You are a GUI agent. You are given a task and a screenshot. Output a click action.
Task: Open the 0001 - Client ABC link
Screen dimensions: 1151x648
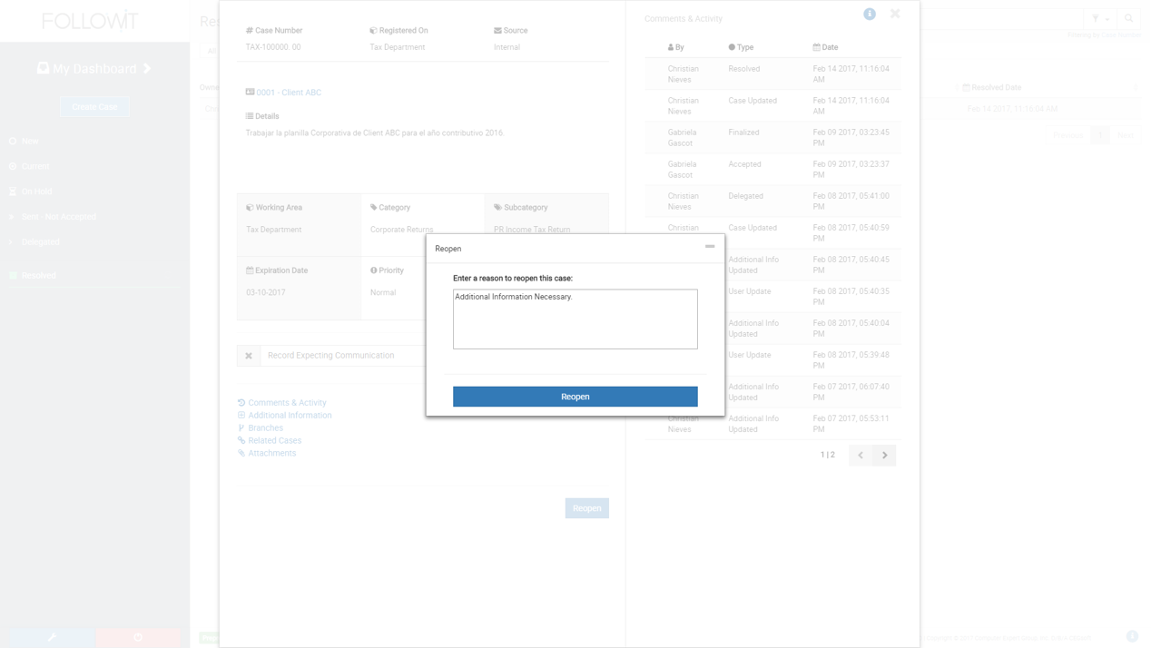(290, 90)
